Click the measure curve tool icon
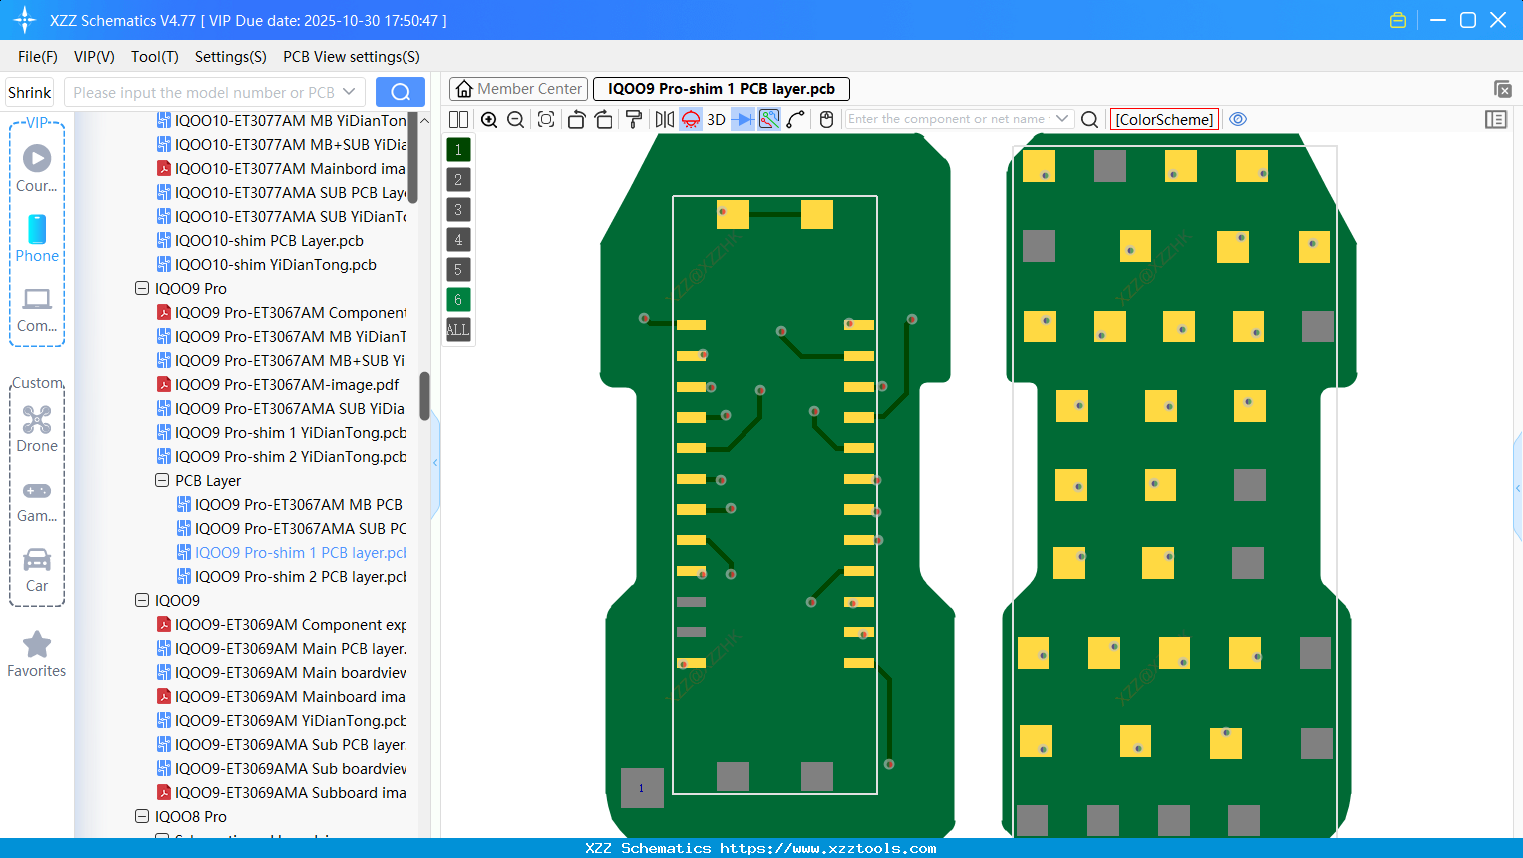Viewport: 1523px width, 858px height. [793, 119]
